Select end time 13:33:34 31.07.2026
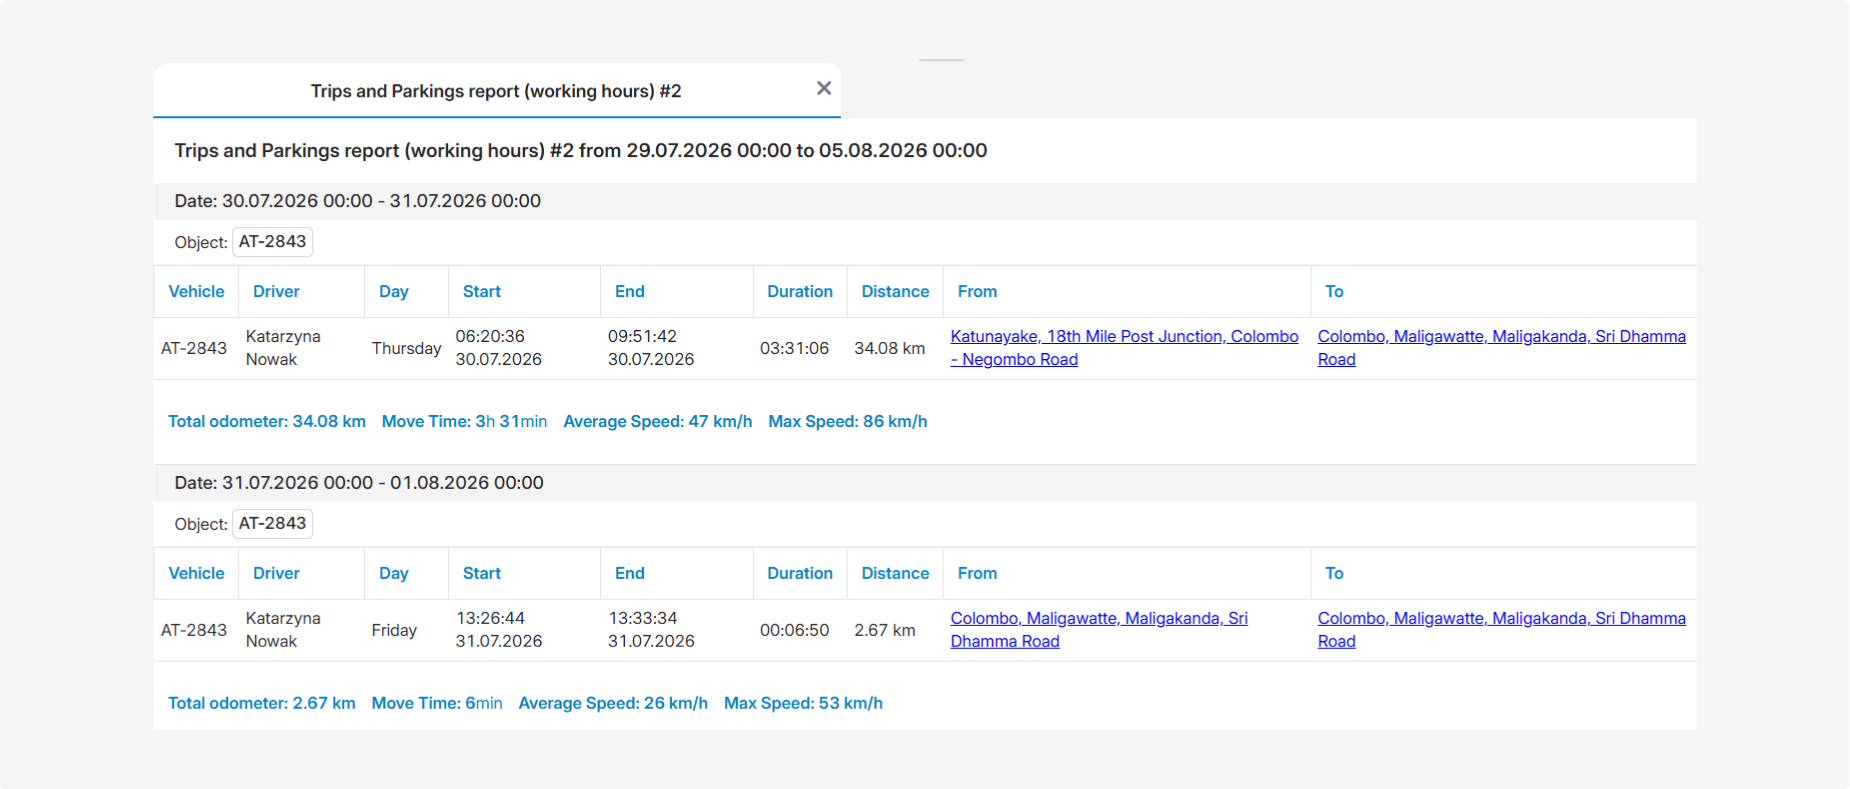The width and height of the screenshot is (1850, 789). [651, 630]
